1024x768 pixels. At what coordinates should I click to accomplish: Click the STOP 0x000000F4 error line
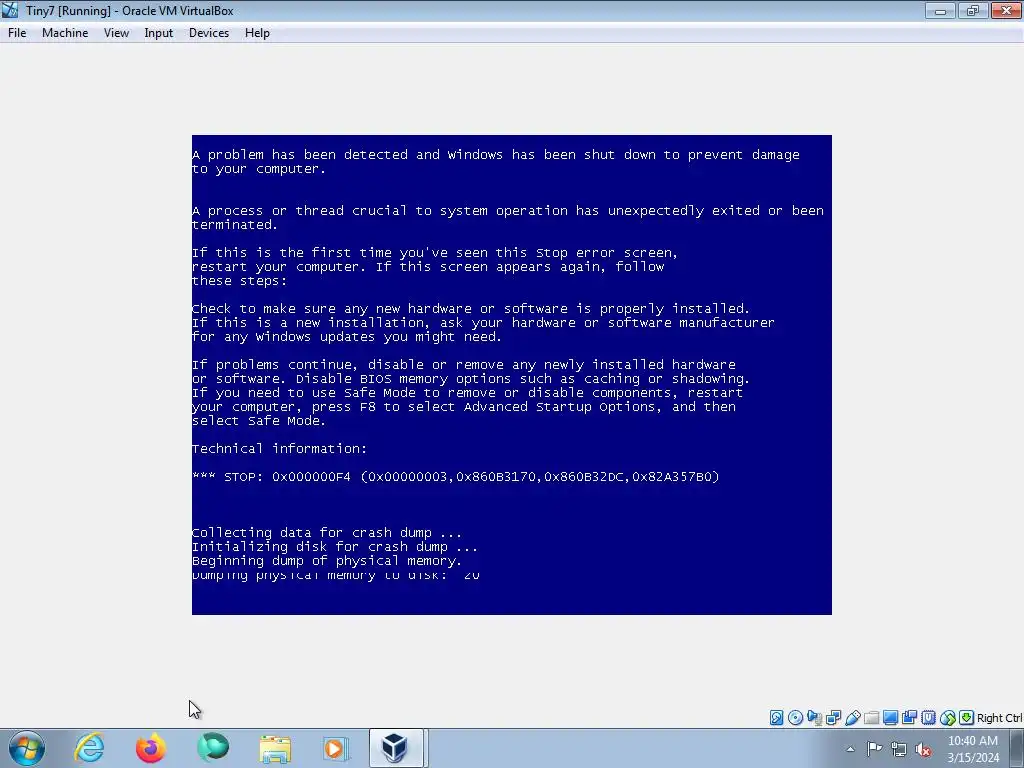pyautogui.click(x=456, y=477)
